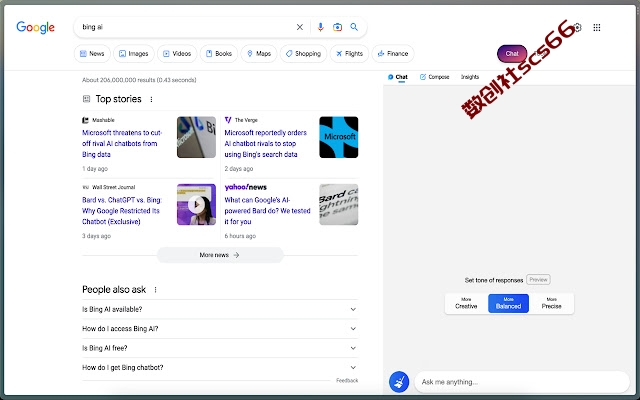Open Microsoft reportedly orders AI chatbot headline

(265, 144)
